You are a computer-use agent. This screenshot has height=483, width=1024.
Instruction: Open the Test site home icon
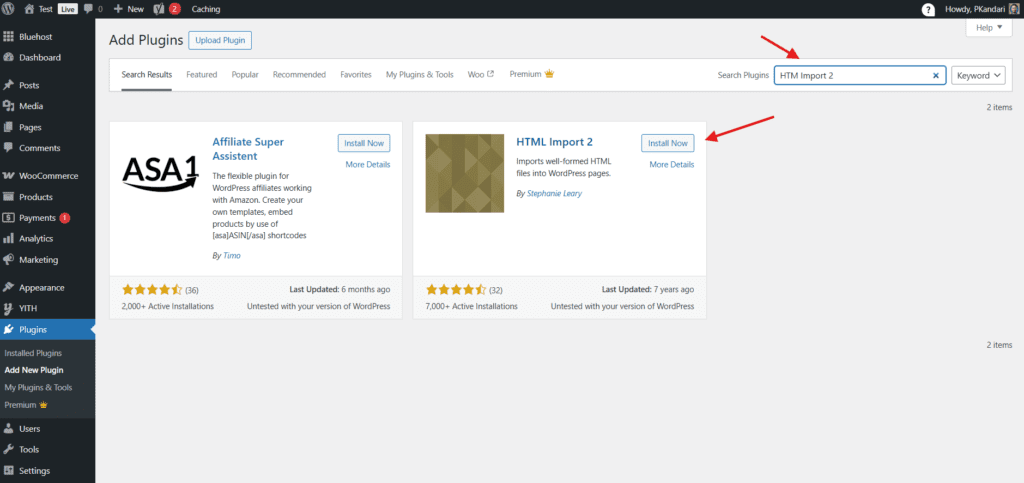28,9
